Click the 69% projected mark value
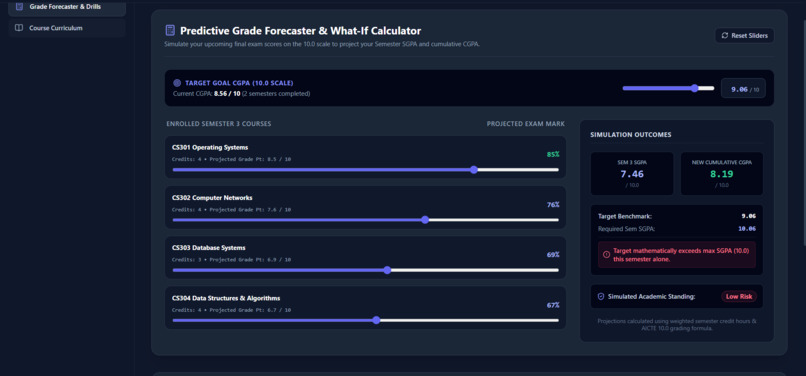The image size is (806, 376). click(x=553, y=255)
